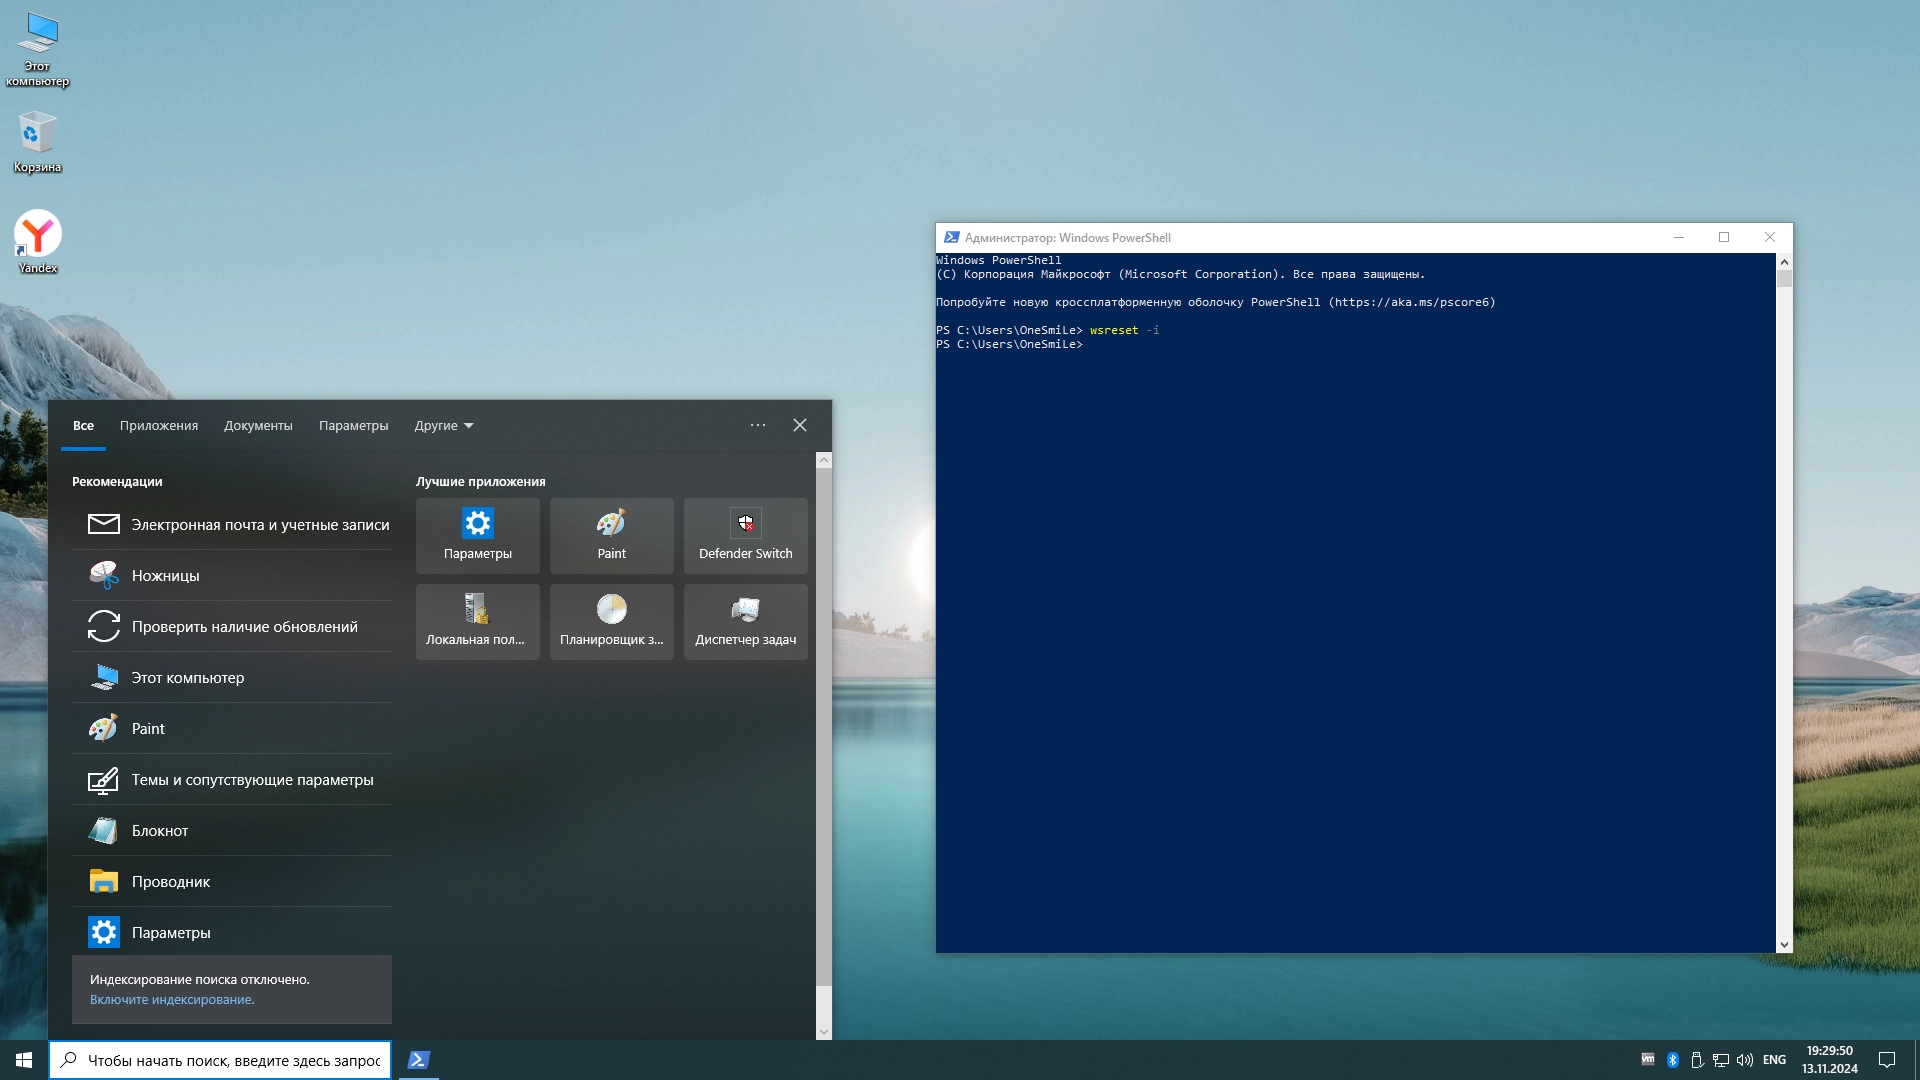Select the Параметры search filter tab

(353, 426)
